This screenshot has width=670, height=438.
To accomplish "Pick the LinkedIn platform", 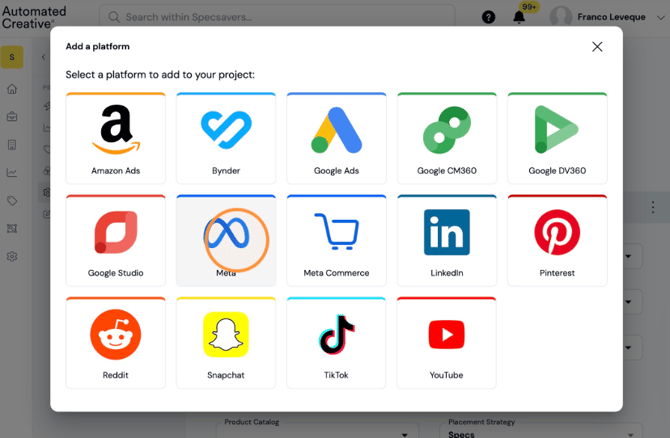I will click(x=447, y=241).
